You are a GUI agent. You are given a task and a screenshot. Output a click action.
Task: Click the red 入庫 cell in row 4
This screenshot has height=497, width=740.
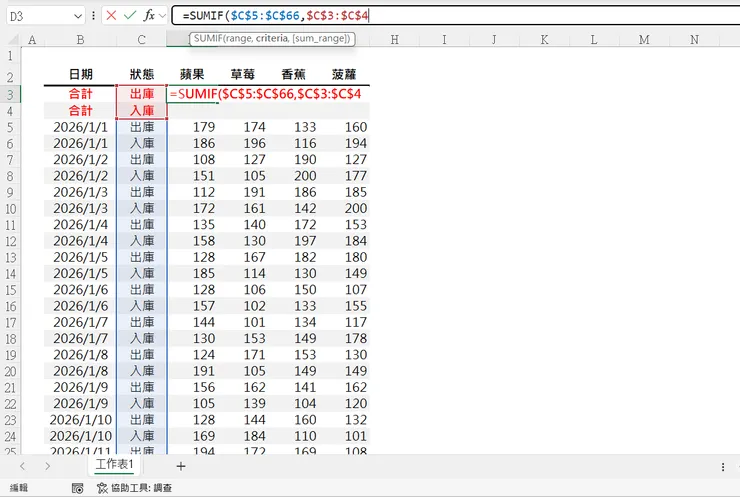pyautogui.click(x=142, y=111)
